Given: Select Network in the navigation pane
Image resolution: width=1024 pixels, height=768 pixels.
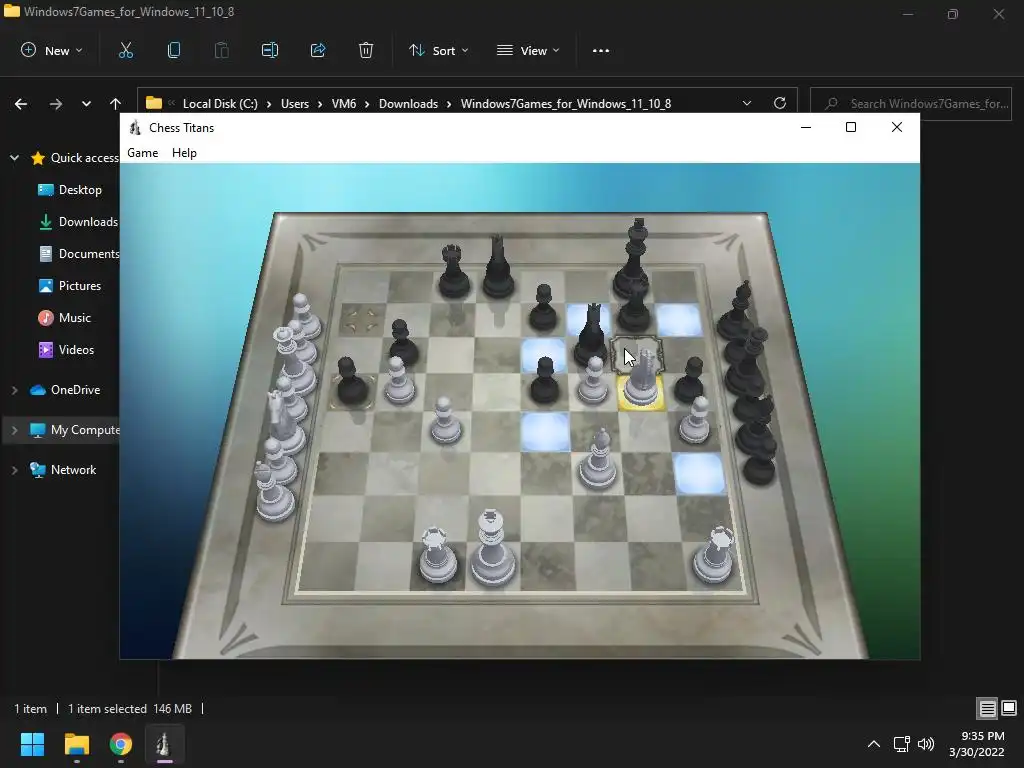Looking at the screenshot, I should [63, 470].
